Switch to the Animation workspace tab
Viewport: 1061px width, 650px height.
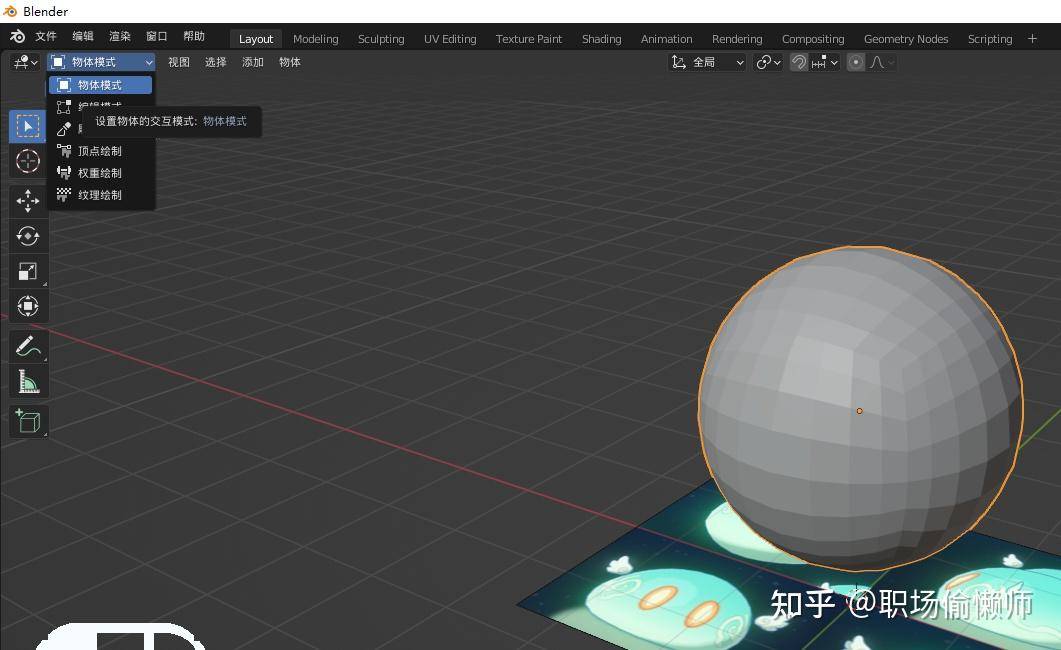(667, 39)
